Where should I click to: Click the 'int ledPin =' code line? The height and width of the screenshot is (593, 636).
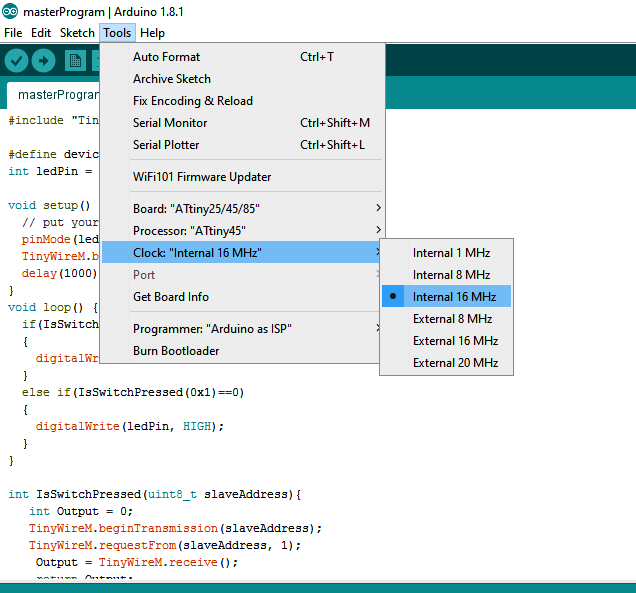tap(50, 171)
